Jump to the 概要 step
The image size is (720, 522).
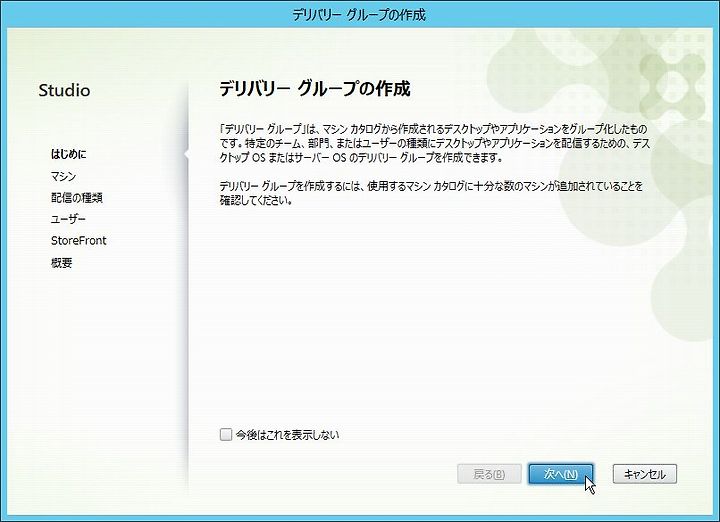tap(62, 263)
